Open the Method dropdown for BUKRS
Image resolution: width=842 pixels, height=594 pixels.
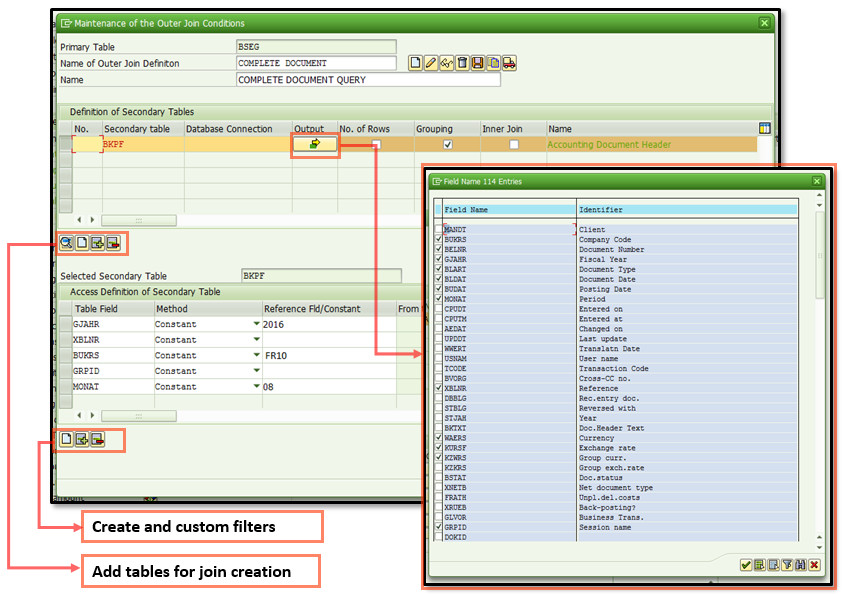pos(256,355)
